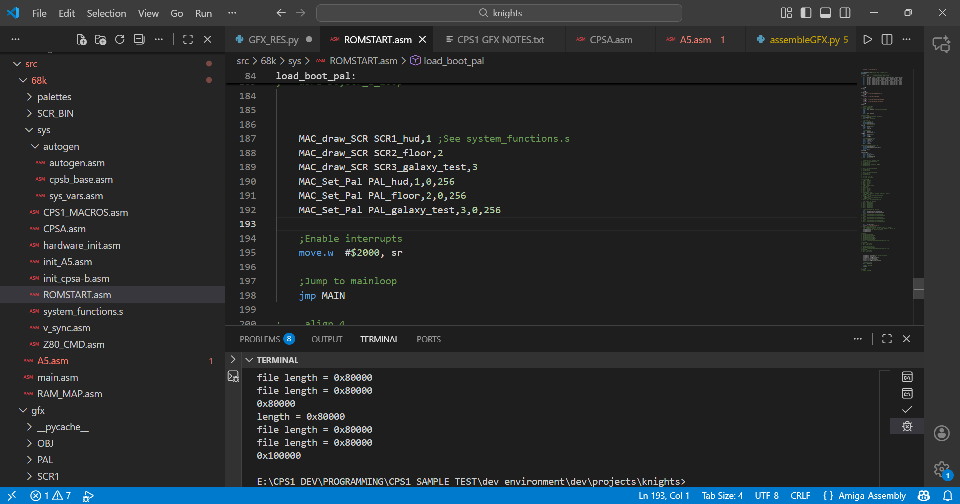Click the editor minimap
Screen dimensions: 960x504
[884, 171]
